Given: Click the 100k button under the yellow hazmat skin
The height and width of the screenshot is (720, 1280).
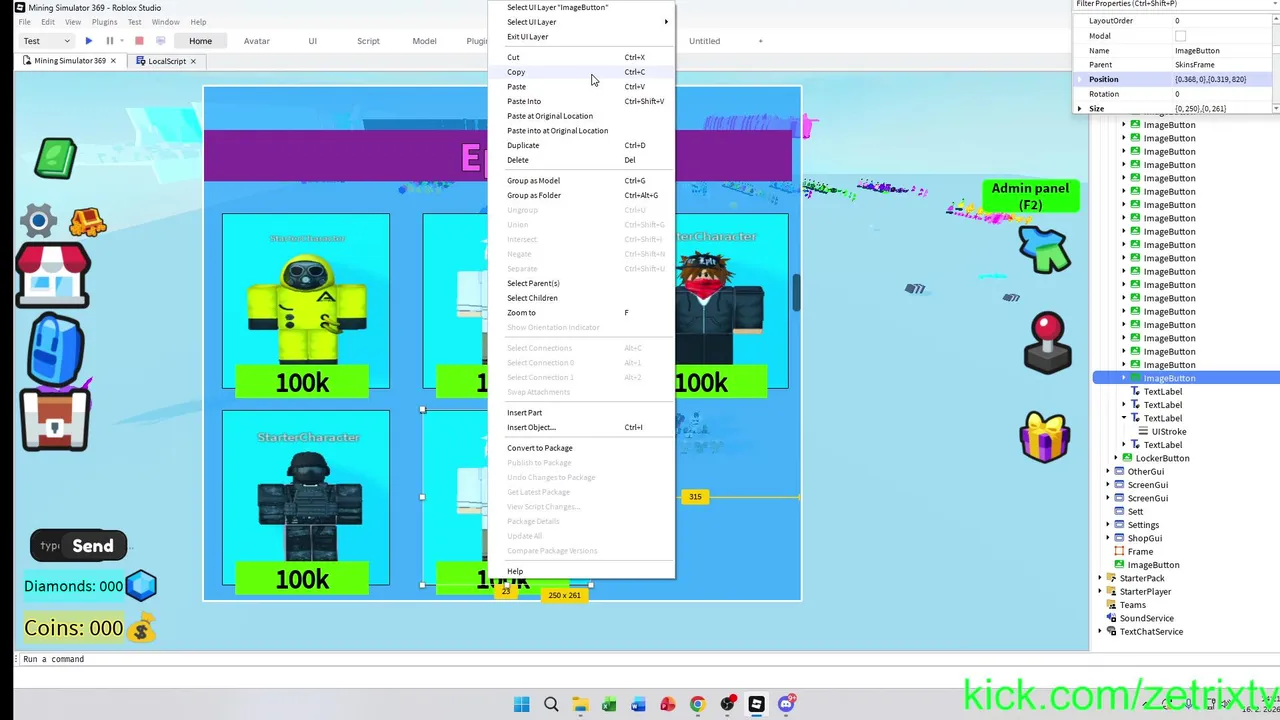Looking at the screenshot, I should pyautogui.click(x=302, y=382).
